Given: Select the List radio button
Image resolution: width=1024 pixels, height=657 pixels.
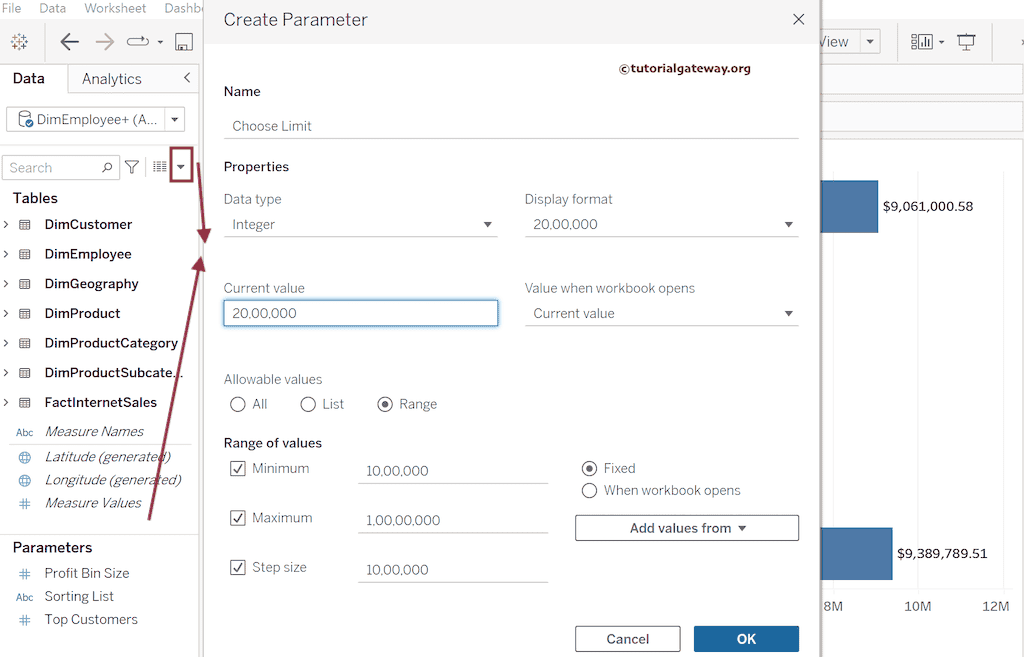Looking at the screenshot, I should [x=308, y=404].
